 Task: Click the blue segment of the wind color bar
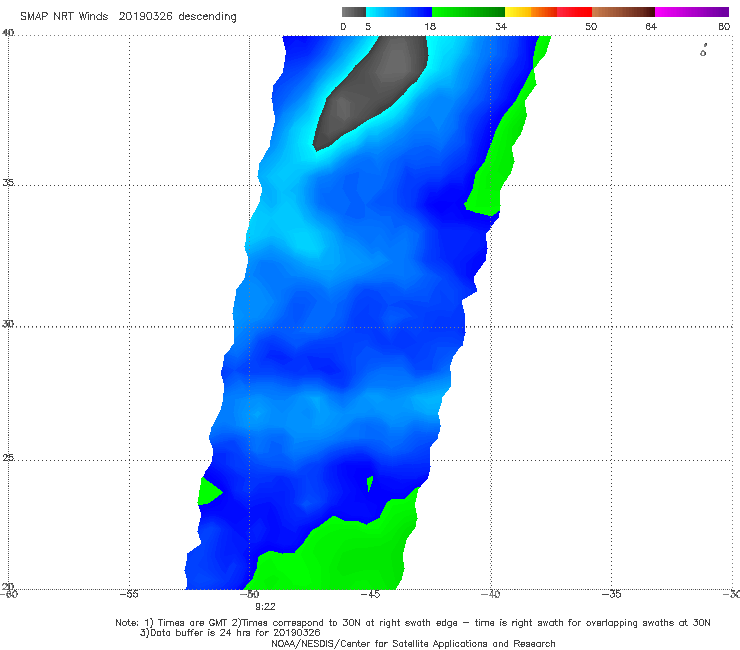click(399, 12)
